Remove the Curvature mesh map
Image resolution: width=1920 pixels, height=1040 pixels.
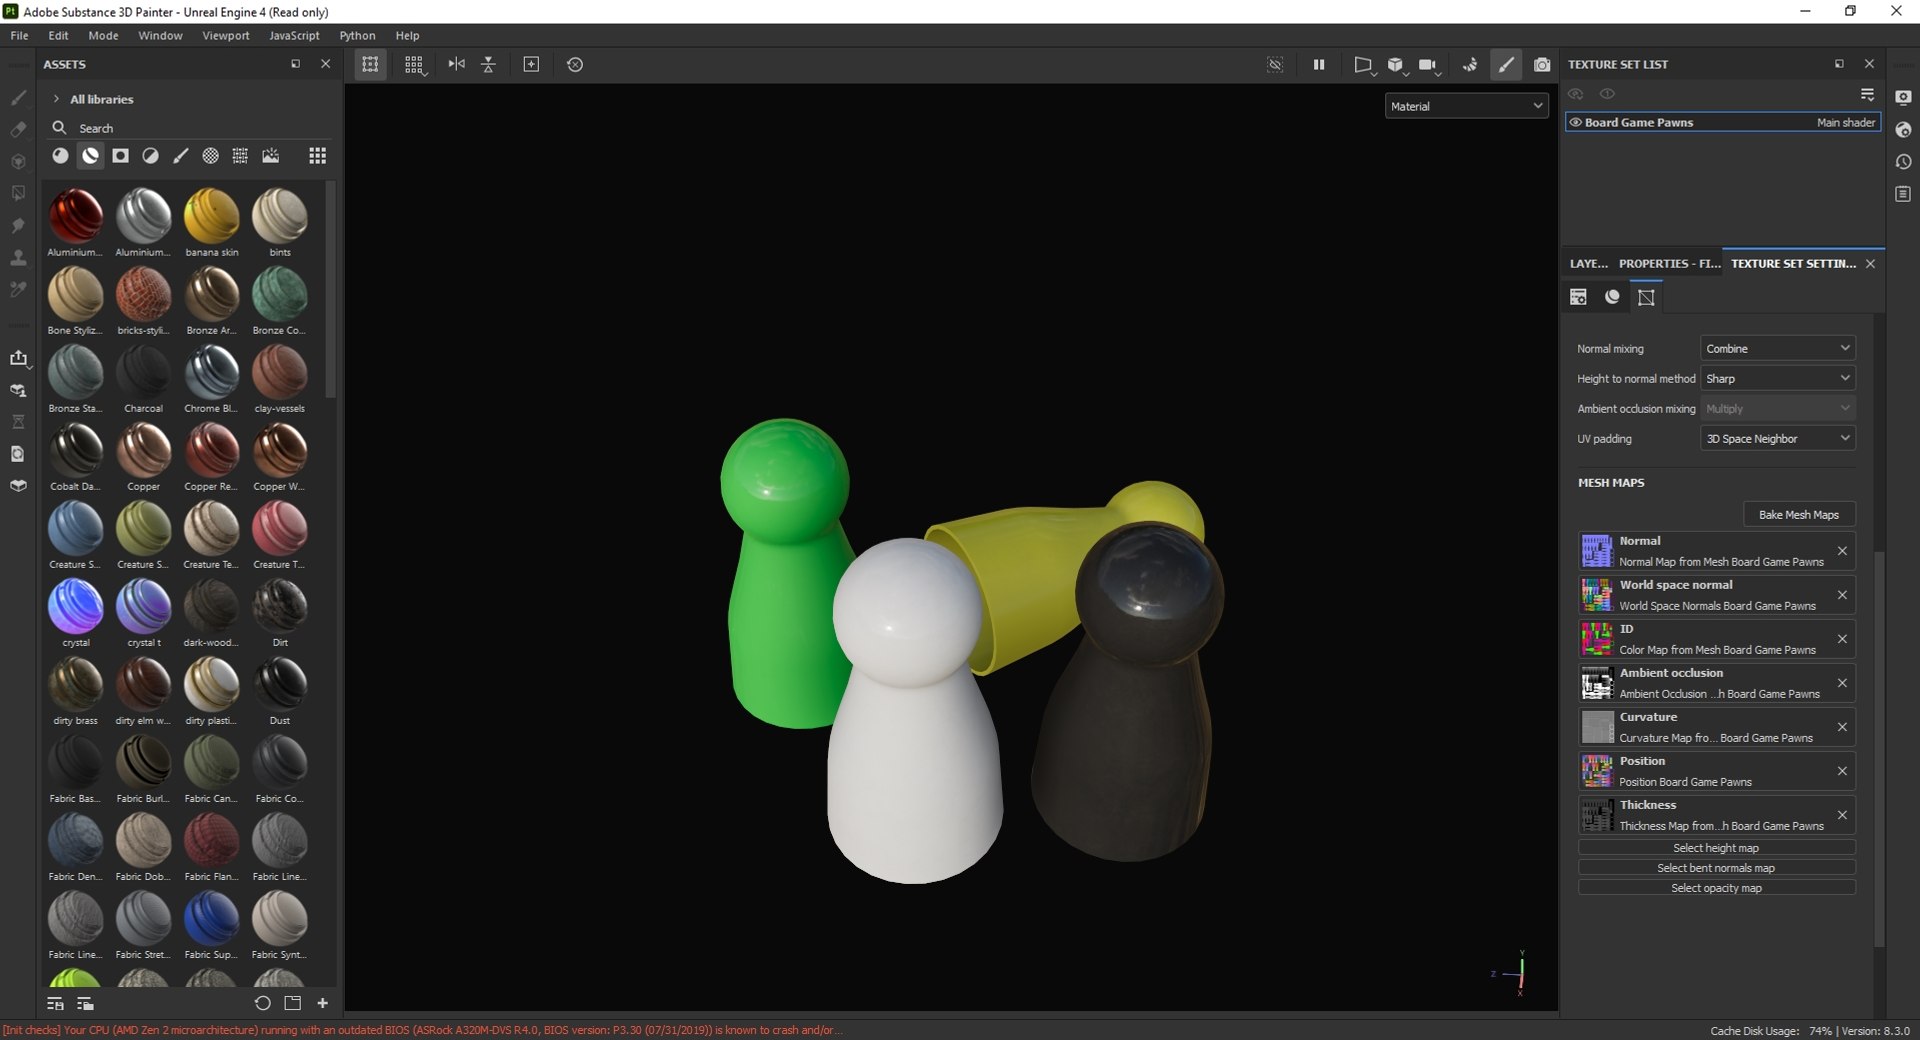point(1842,727)
